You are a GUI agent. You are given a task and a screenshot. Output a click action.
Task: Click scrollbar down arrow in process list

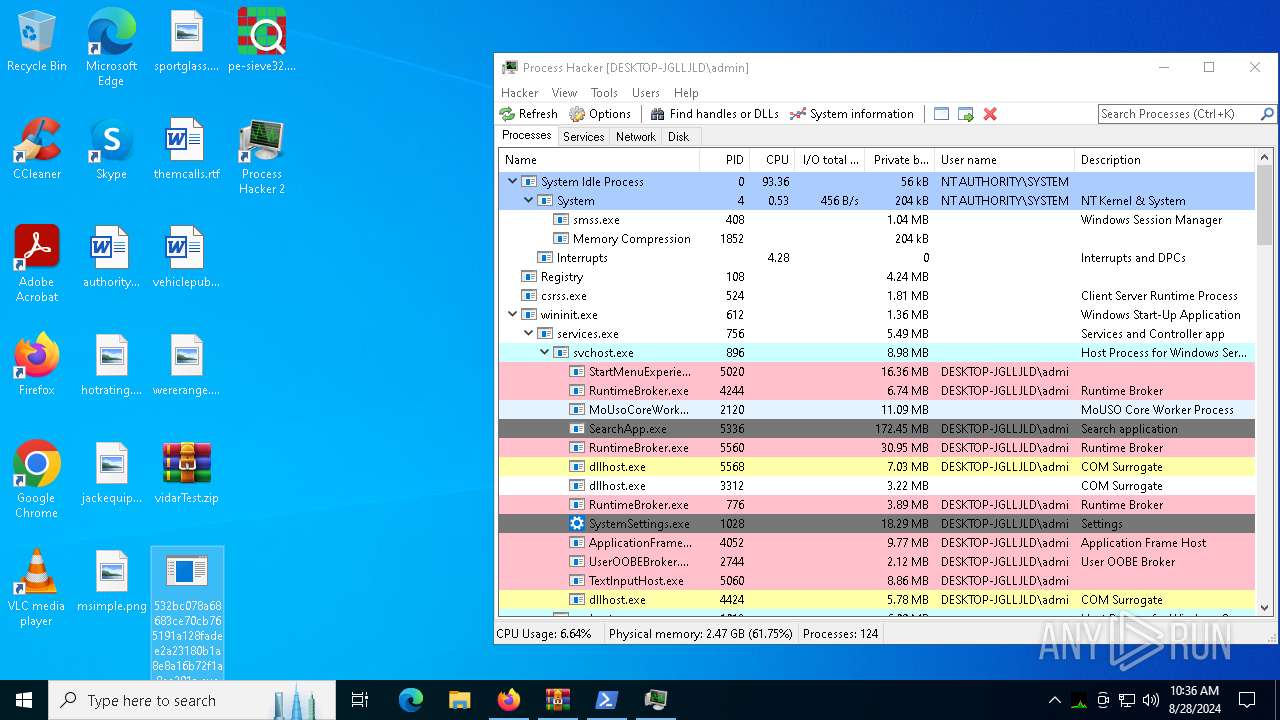pos(1264,606)
